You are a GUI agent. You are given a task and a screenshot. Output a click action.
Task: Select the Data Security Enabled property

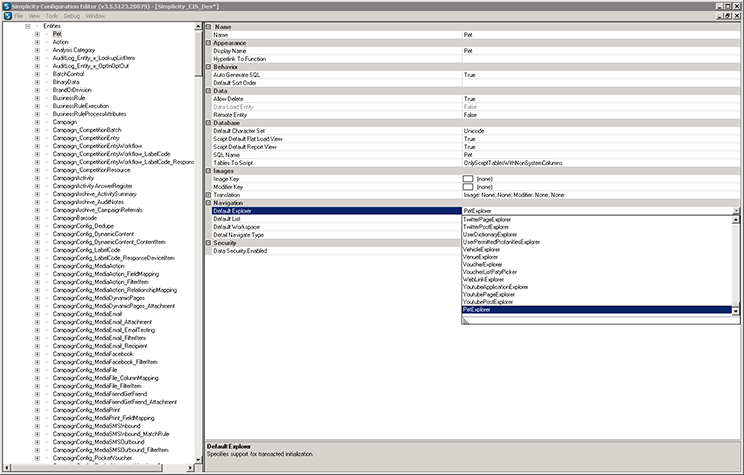click(x=336, y=251)
